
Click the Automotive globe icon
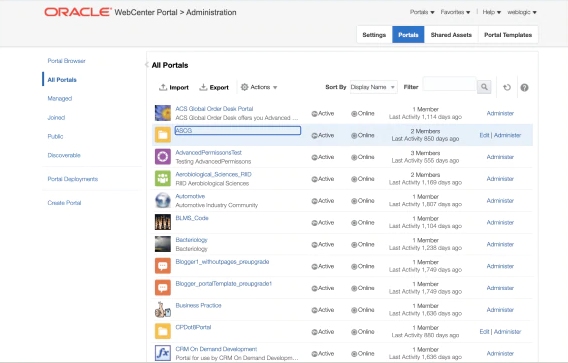point(163,200)
